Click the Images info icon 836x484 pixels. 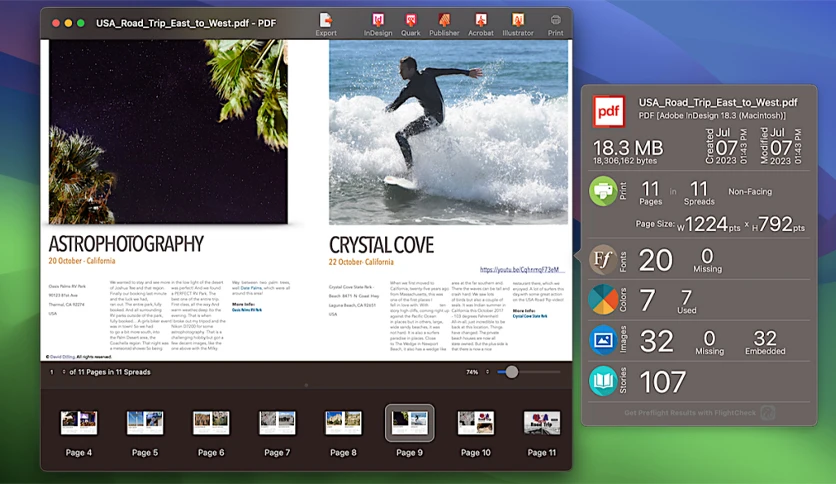[603, 340]
